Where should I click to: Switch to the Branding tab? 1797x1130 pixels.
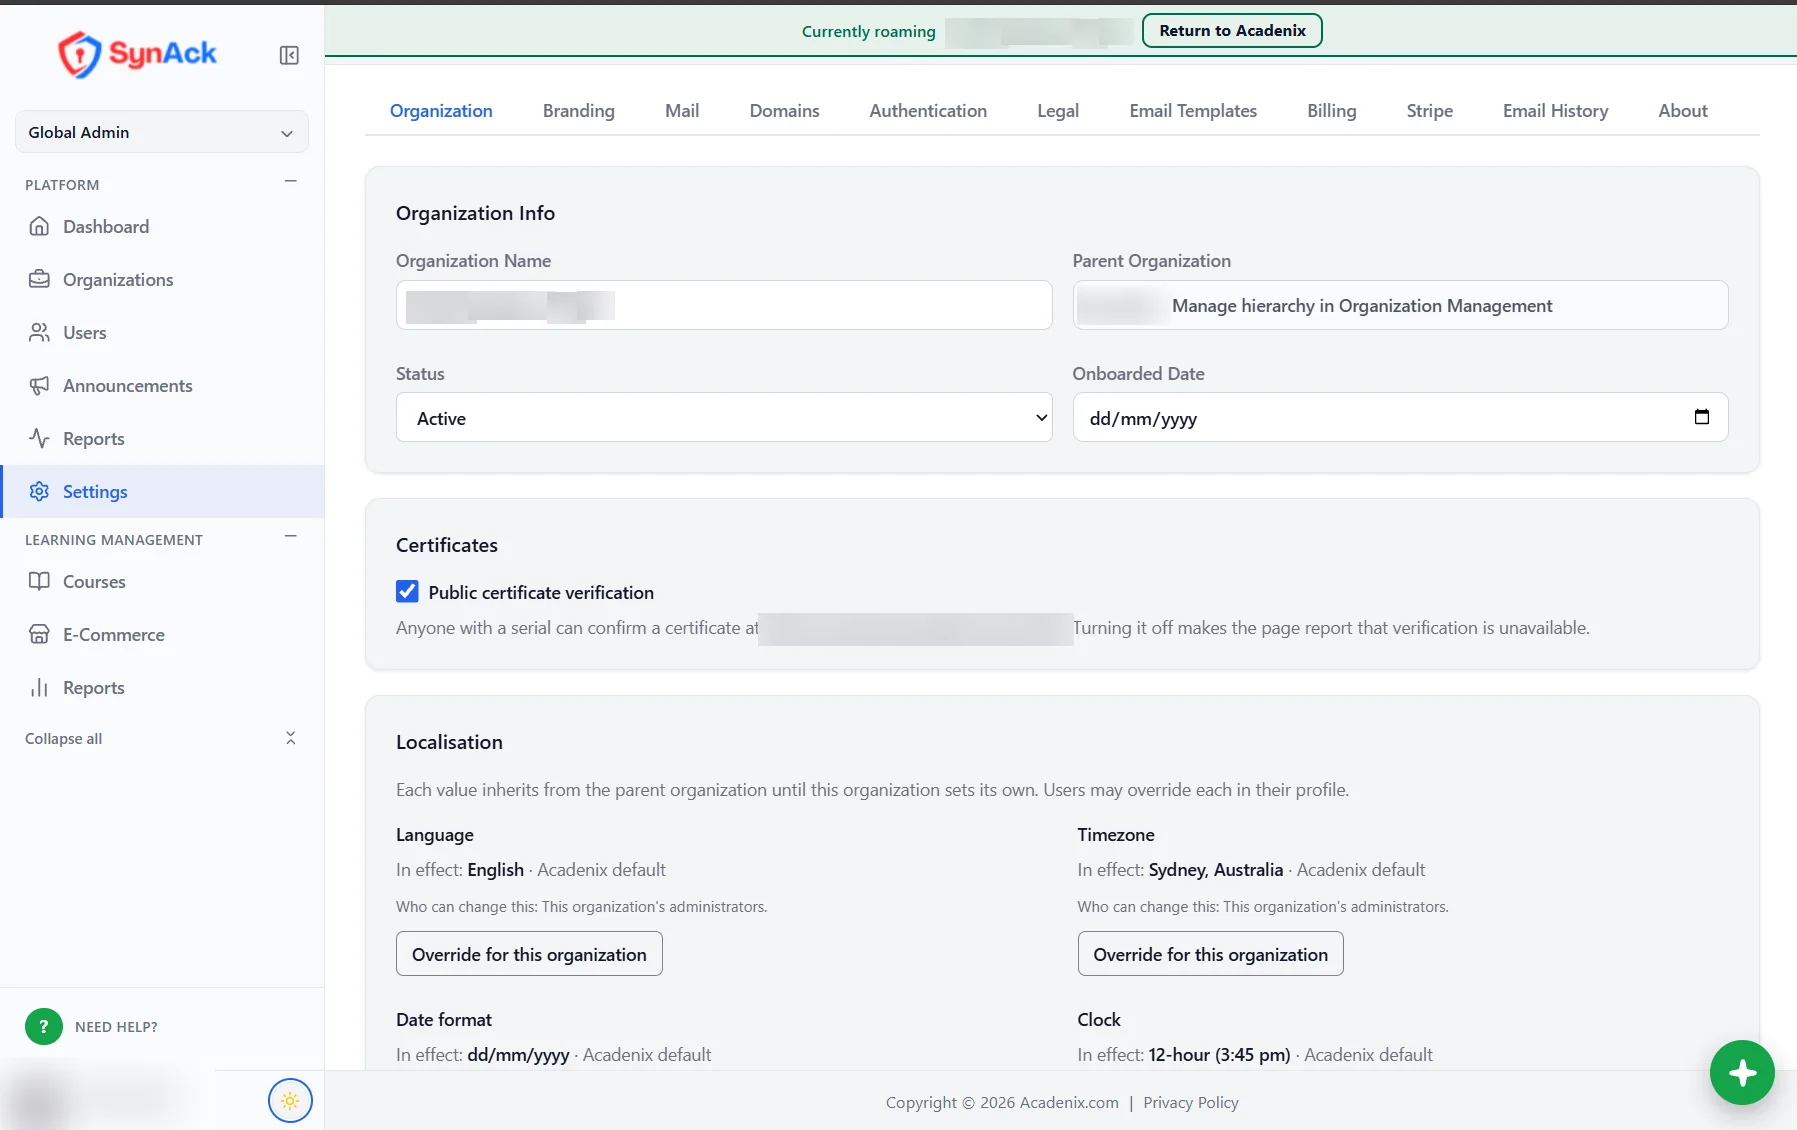[579, 111]
